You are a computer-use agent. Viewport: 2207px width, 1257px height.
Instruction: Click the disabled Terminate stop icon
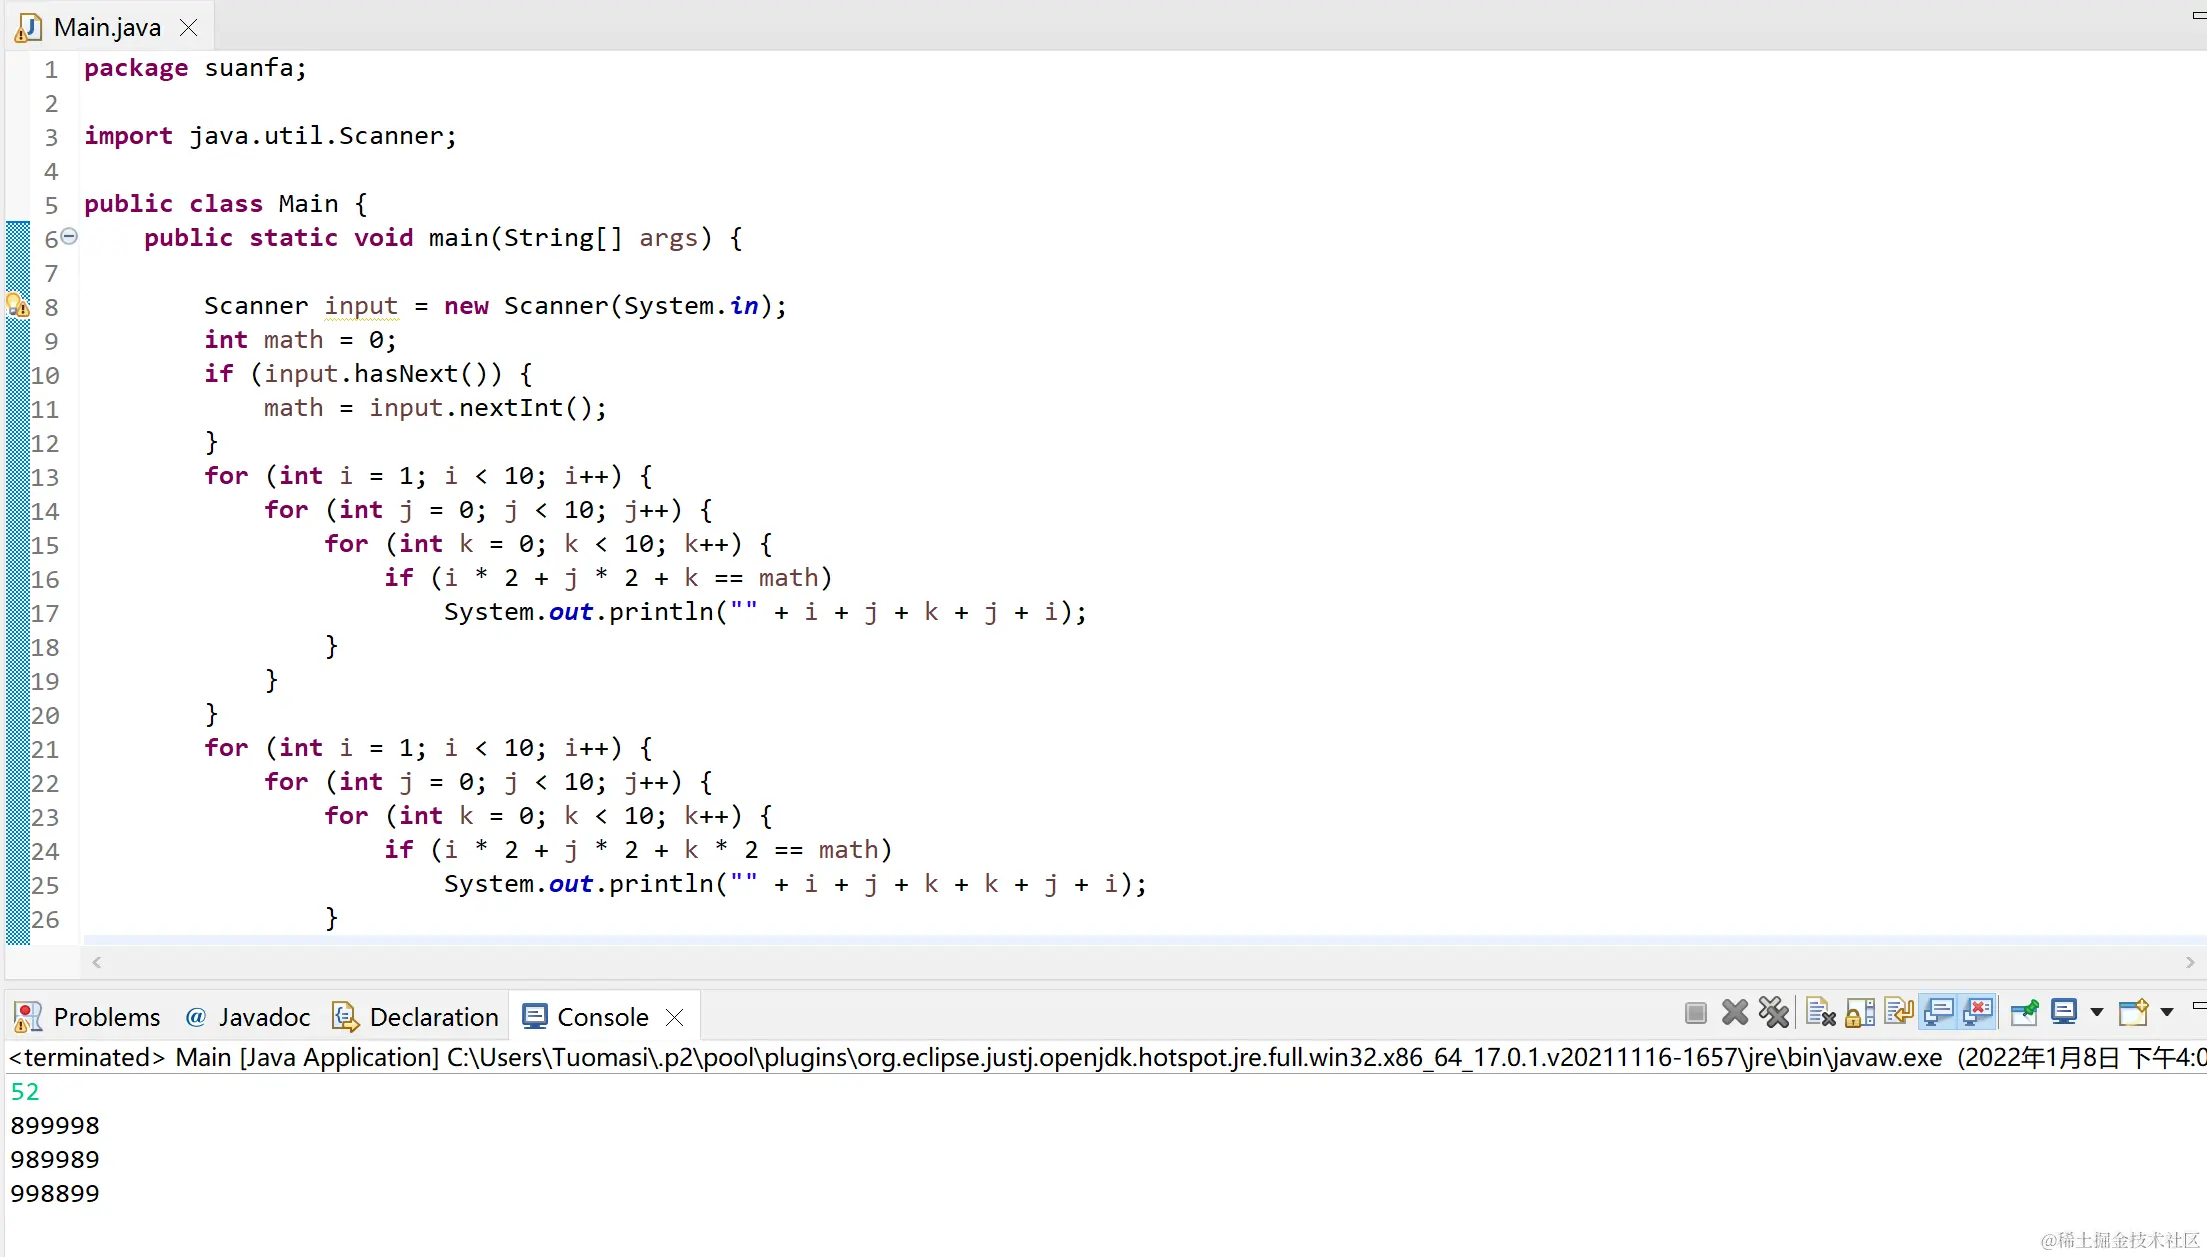1695,1013
